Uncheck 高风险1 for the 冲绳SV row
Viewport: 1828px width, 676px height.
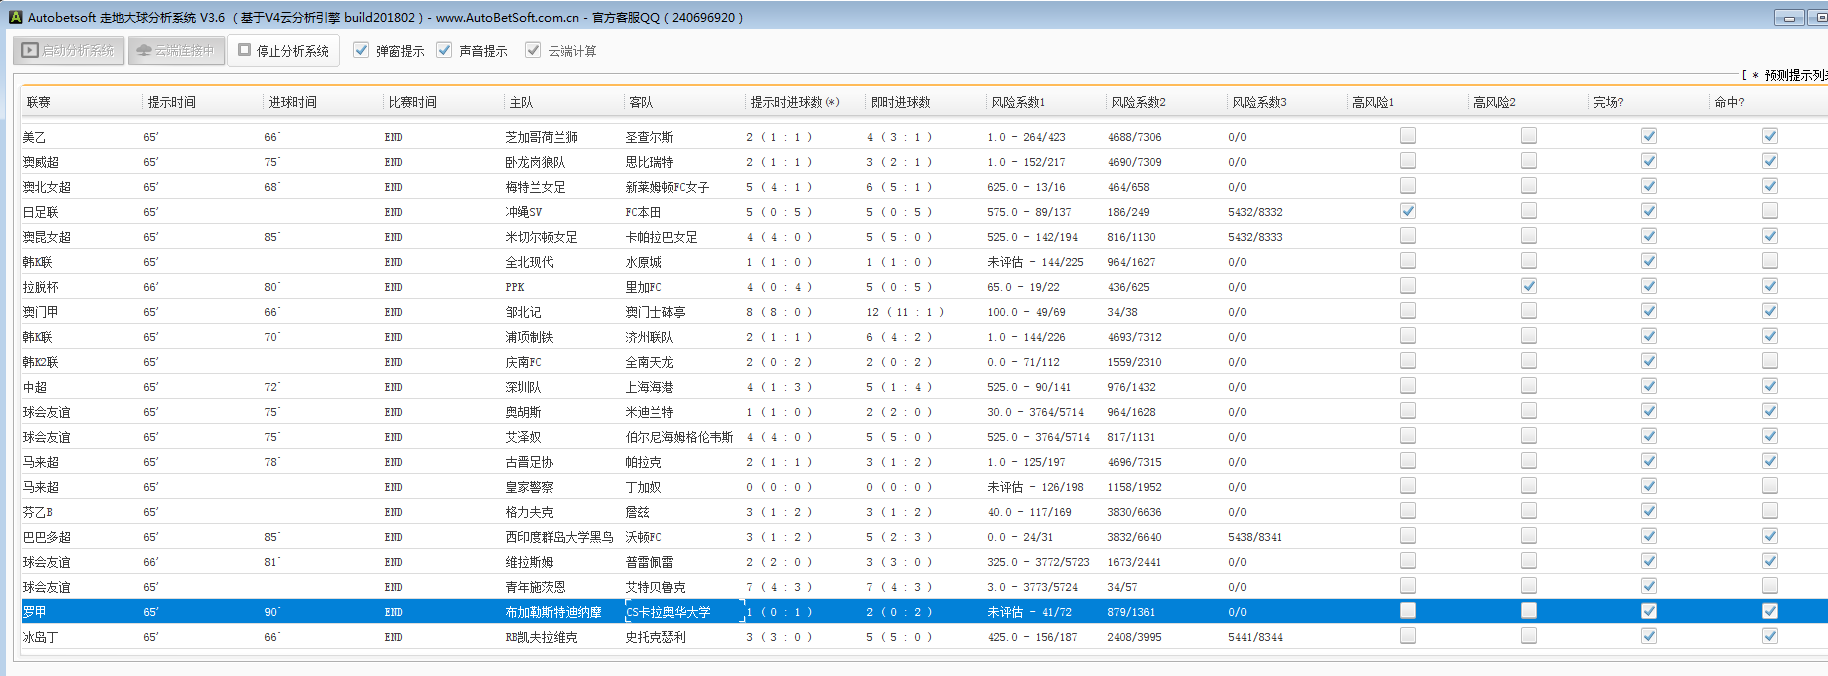(x=1408, y=211)
